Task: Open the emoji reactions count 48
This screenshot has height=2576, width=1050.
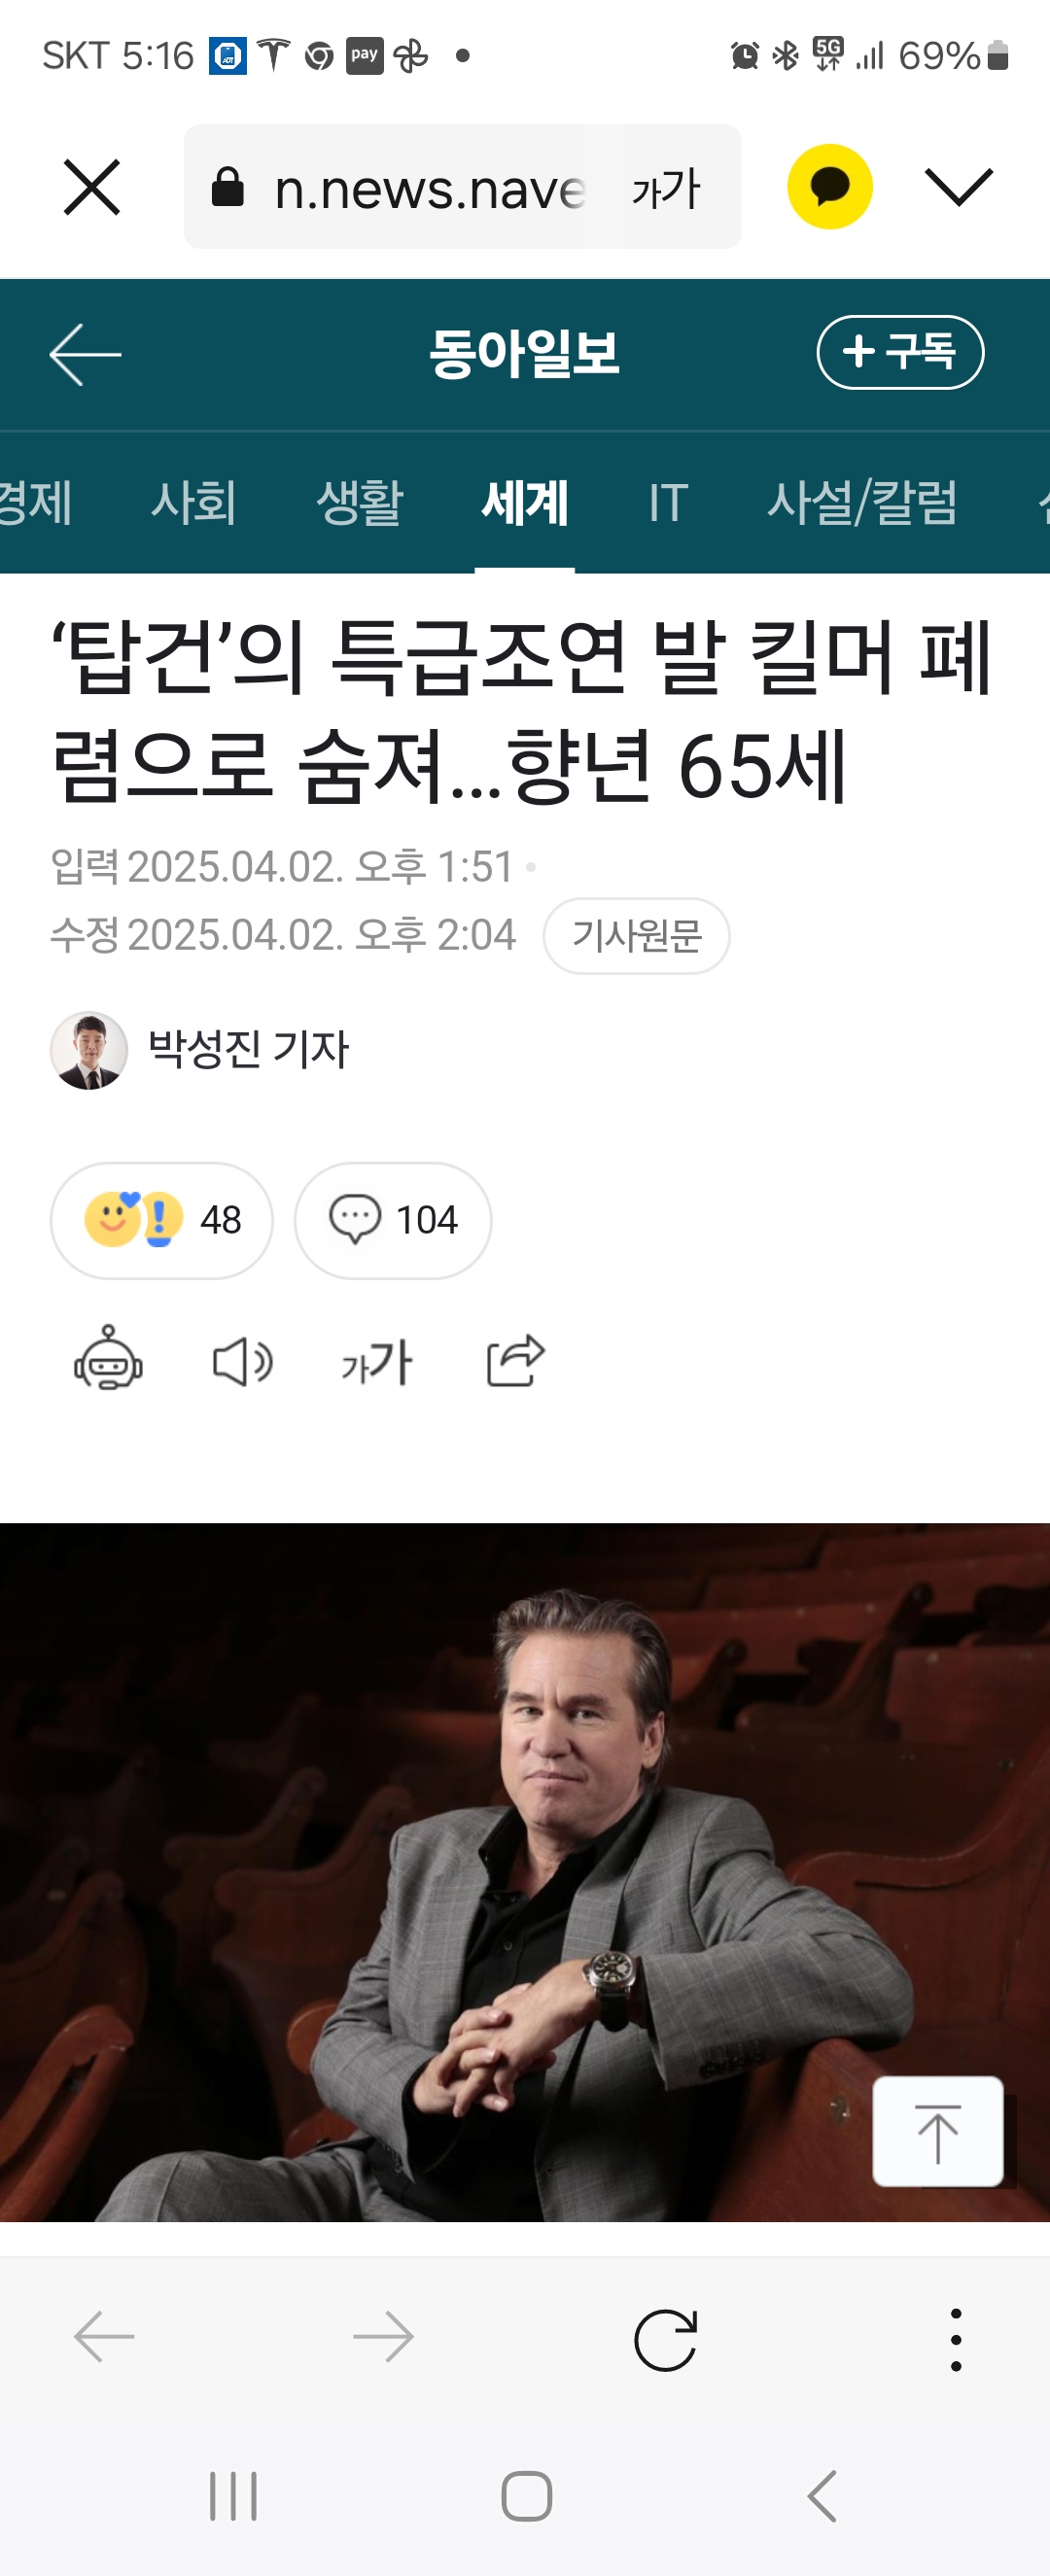Action: pos(162,1219)
